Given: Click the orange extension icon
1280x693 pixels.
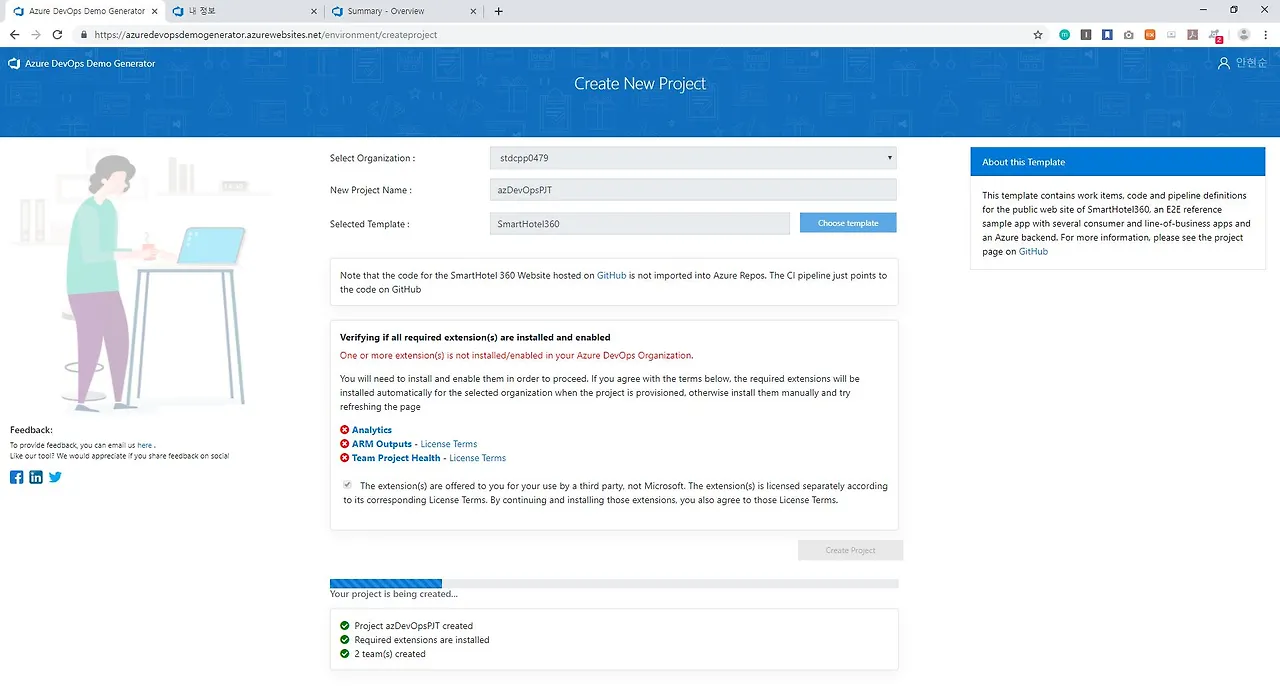Looking at the screenshot, I should tap(1150, 34).
